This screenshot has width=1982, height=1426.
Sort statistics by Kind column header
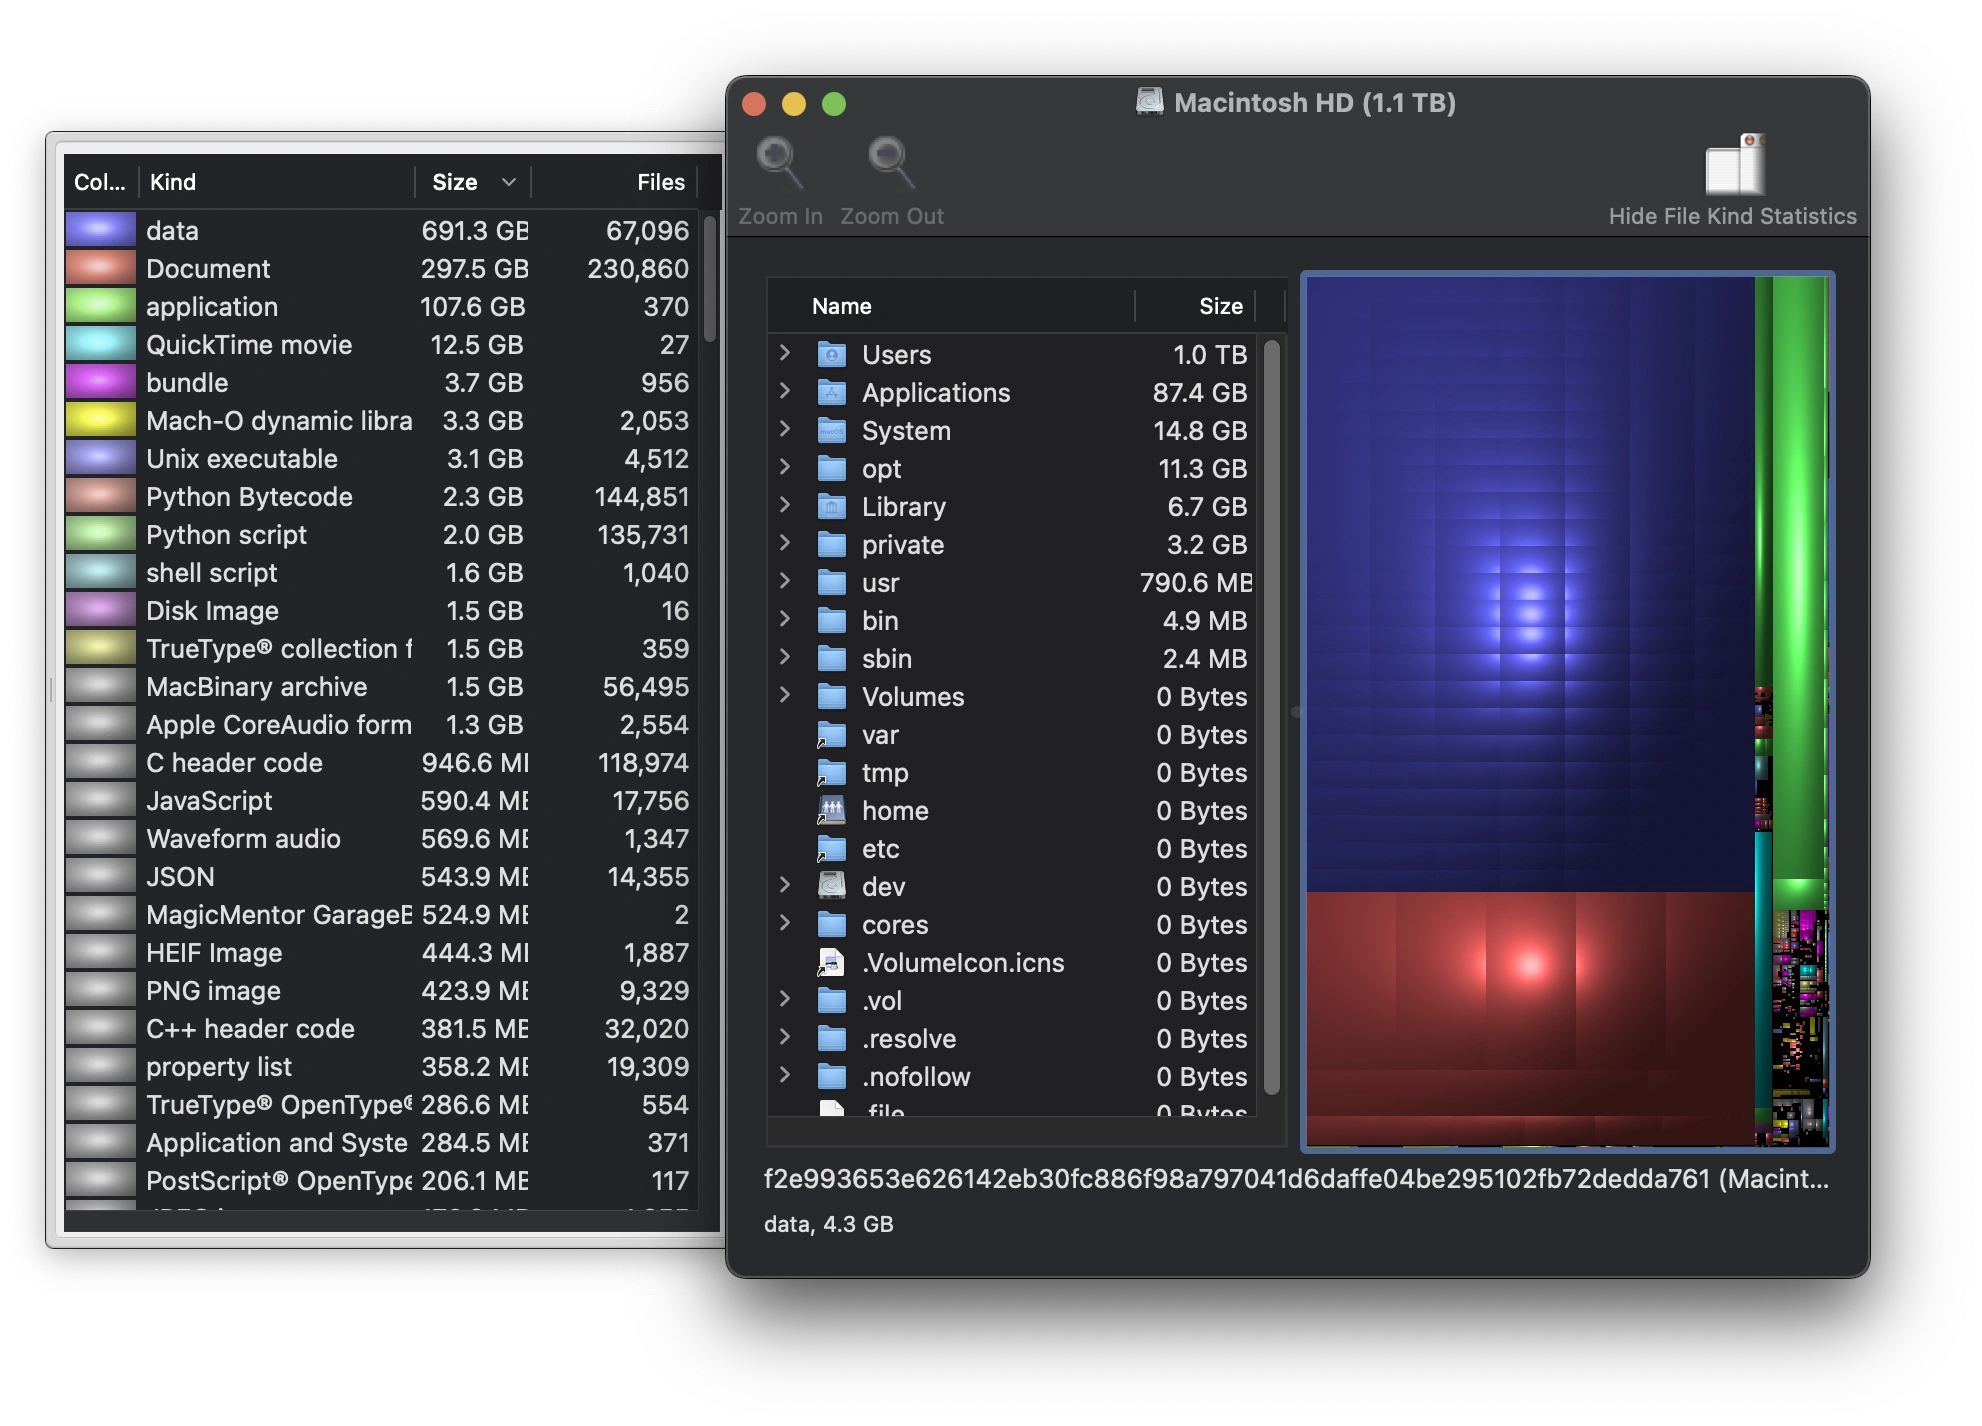point(277,182)
